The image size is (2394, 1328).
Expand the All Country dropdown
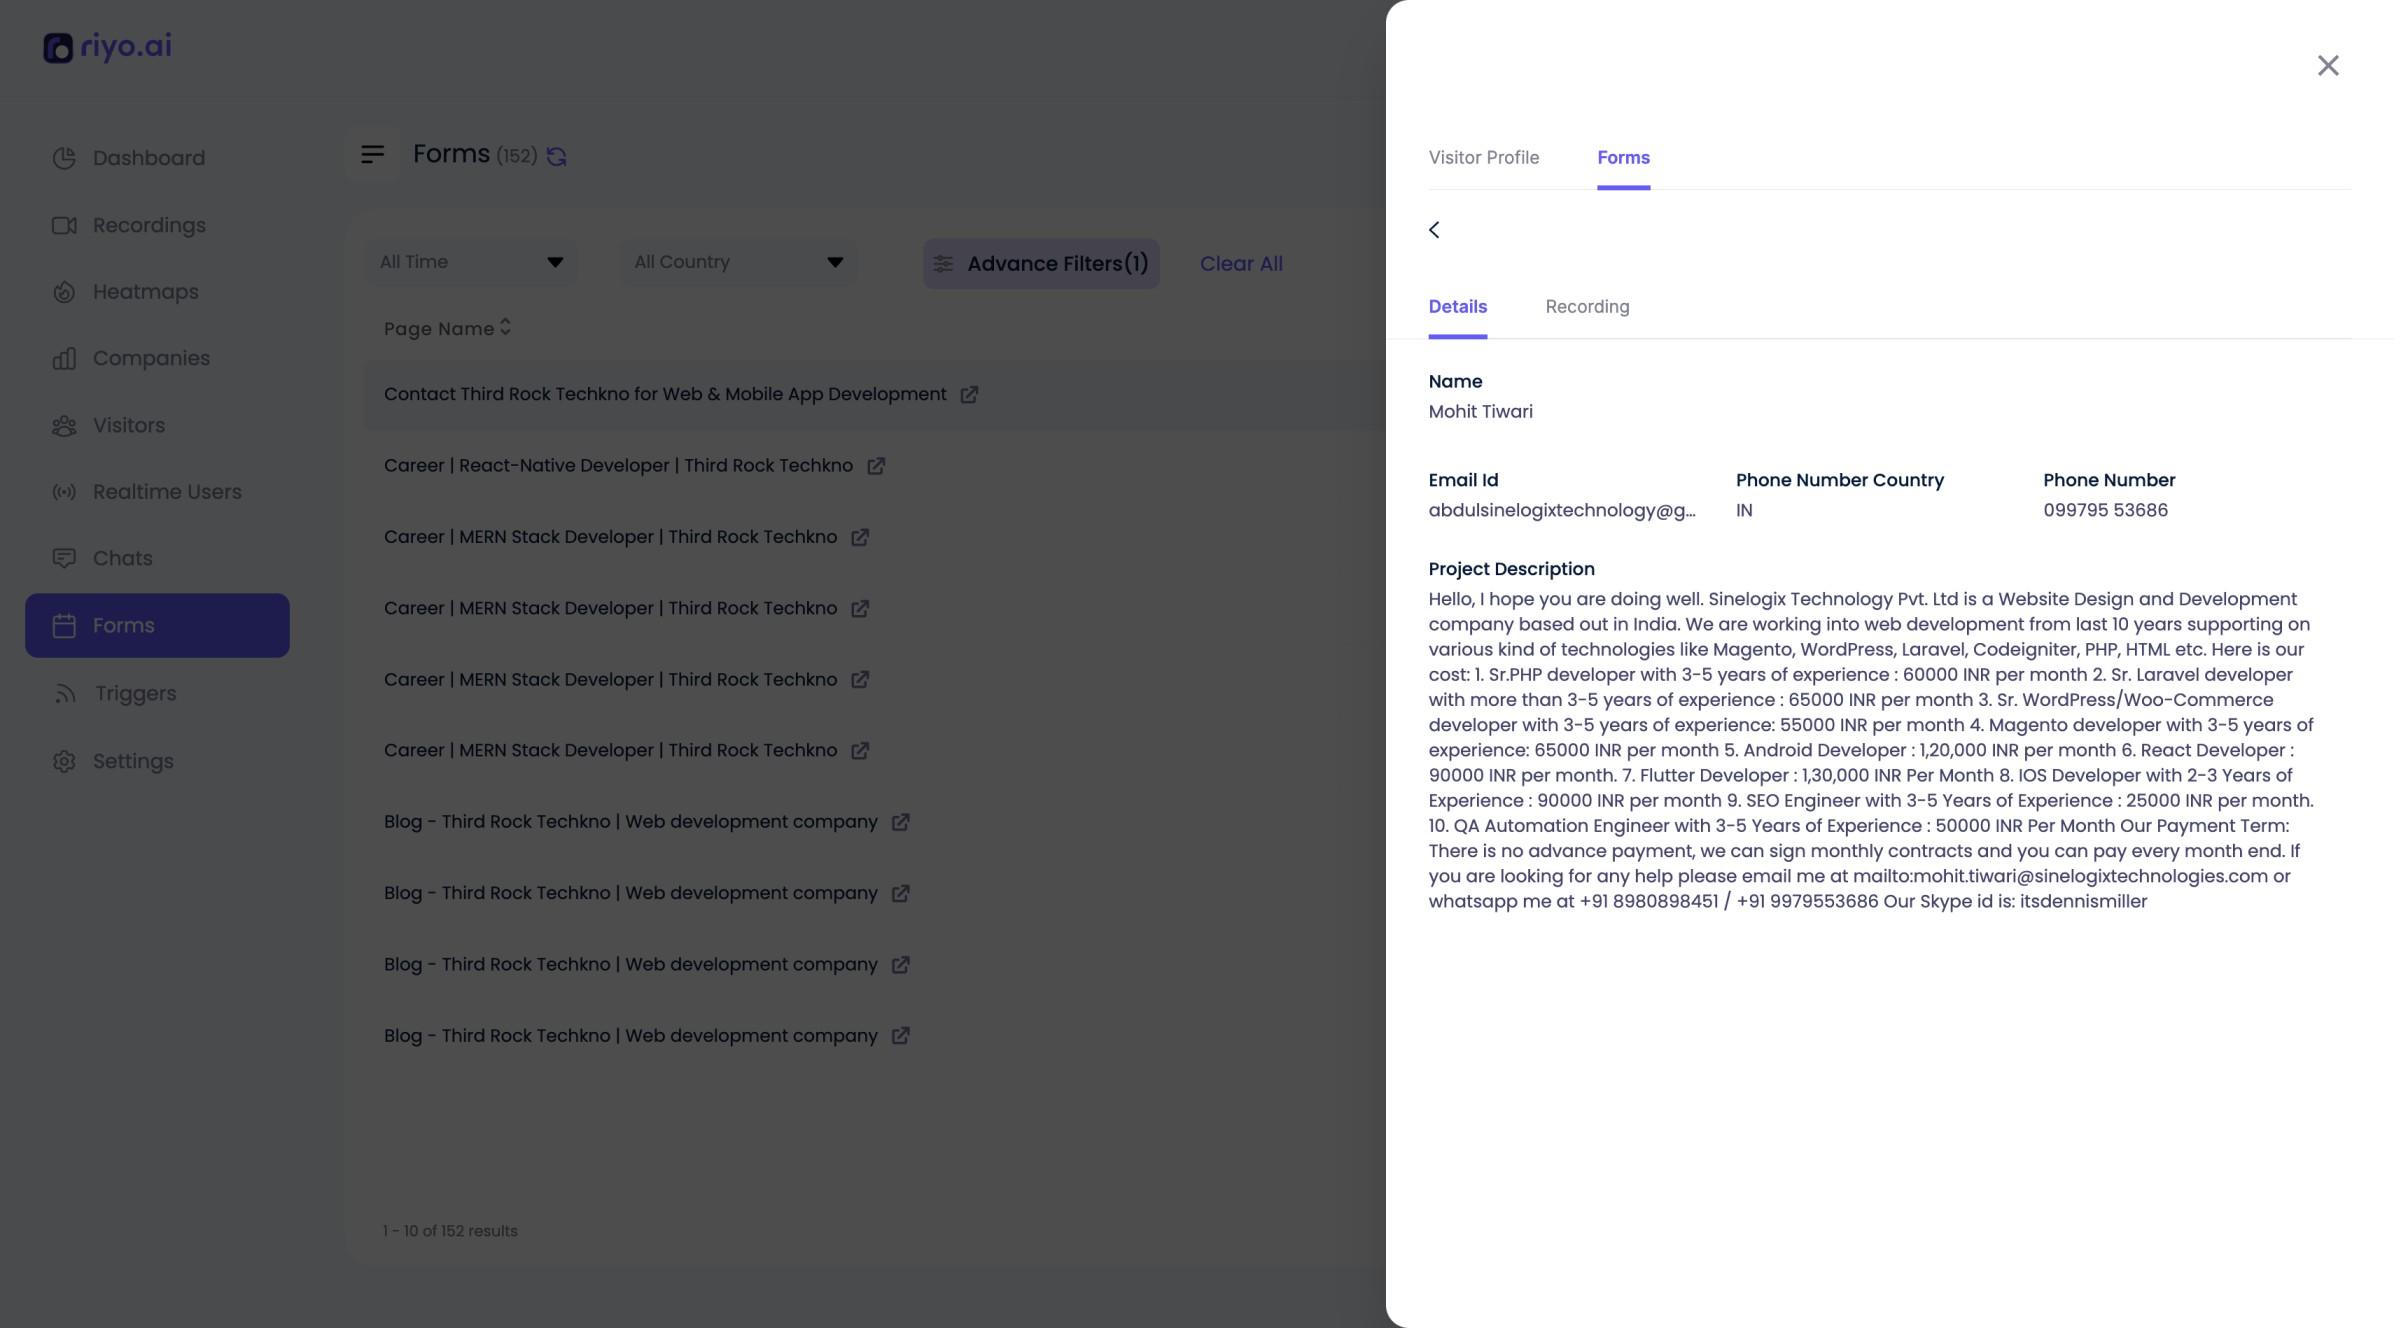[737, 261]
